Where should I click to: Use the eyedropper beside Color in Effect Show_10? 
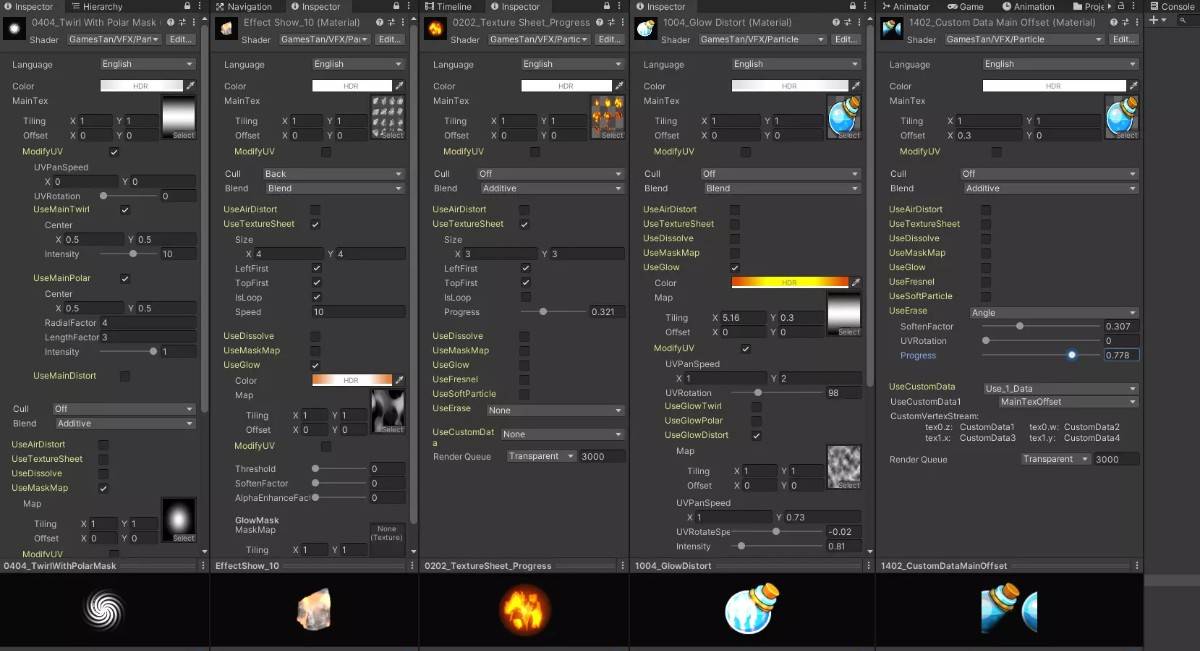[399, 86]
